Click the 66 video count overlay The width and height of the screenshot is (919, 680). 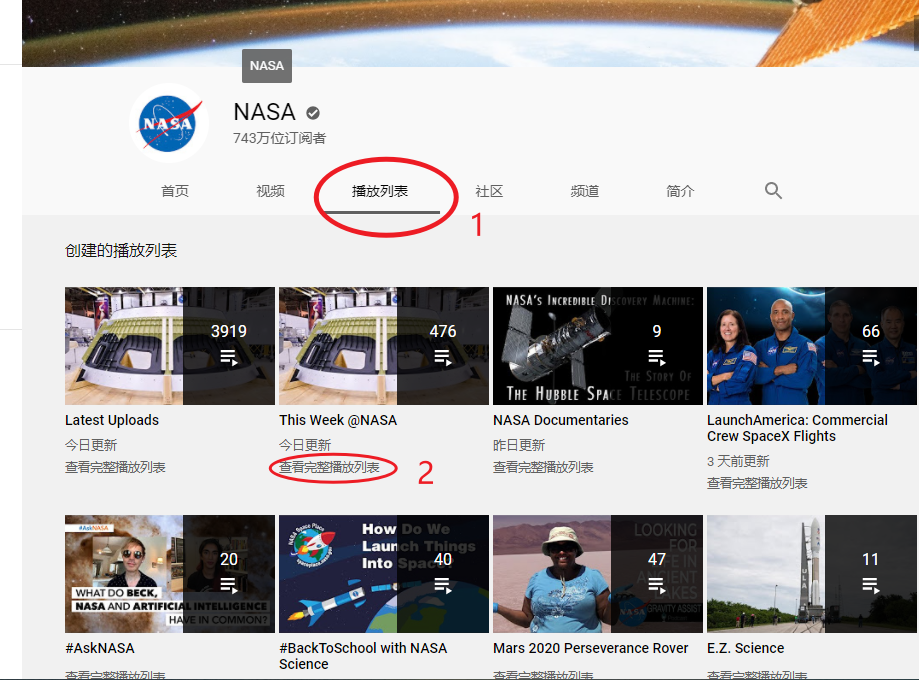point(871,331)
